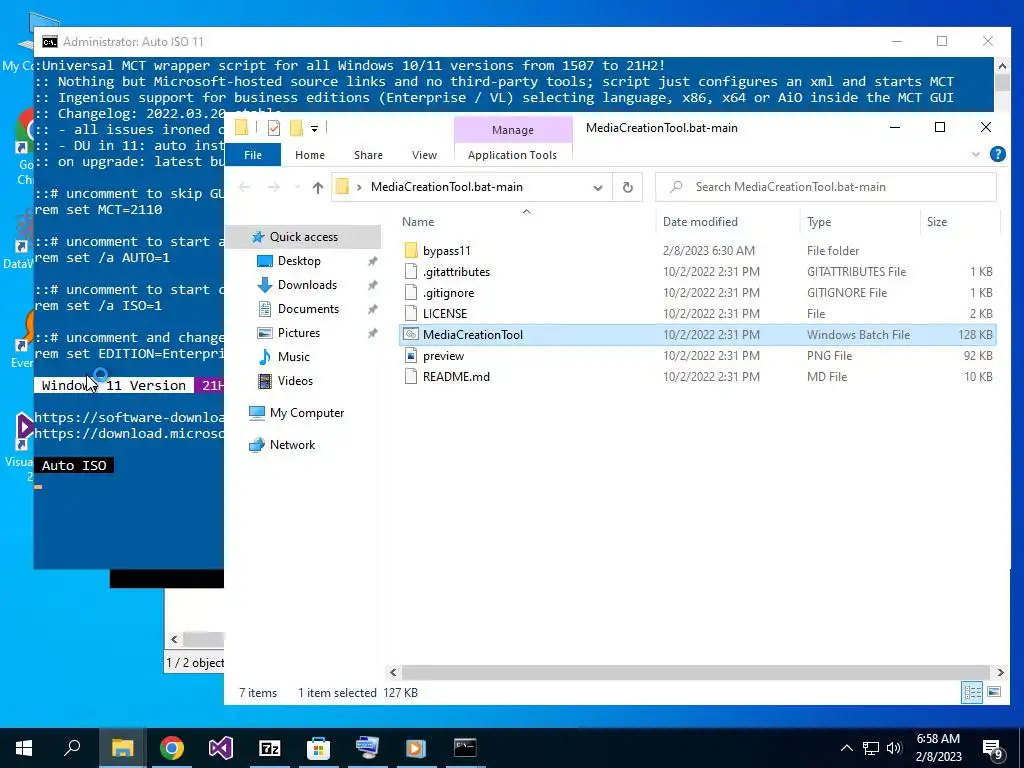Go to Videos in navigation pane
The width and height of the screenshot is (1024, 768).
pyautogui.click(x=295, y=381)
